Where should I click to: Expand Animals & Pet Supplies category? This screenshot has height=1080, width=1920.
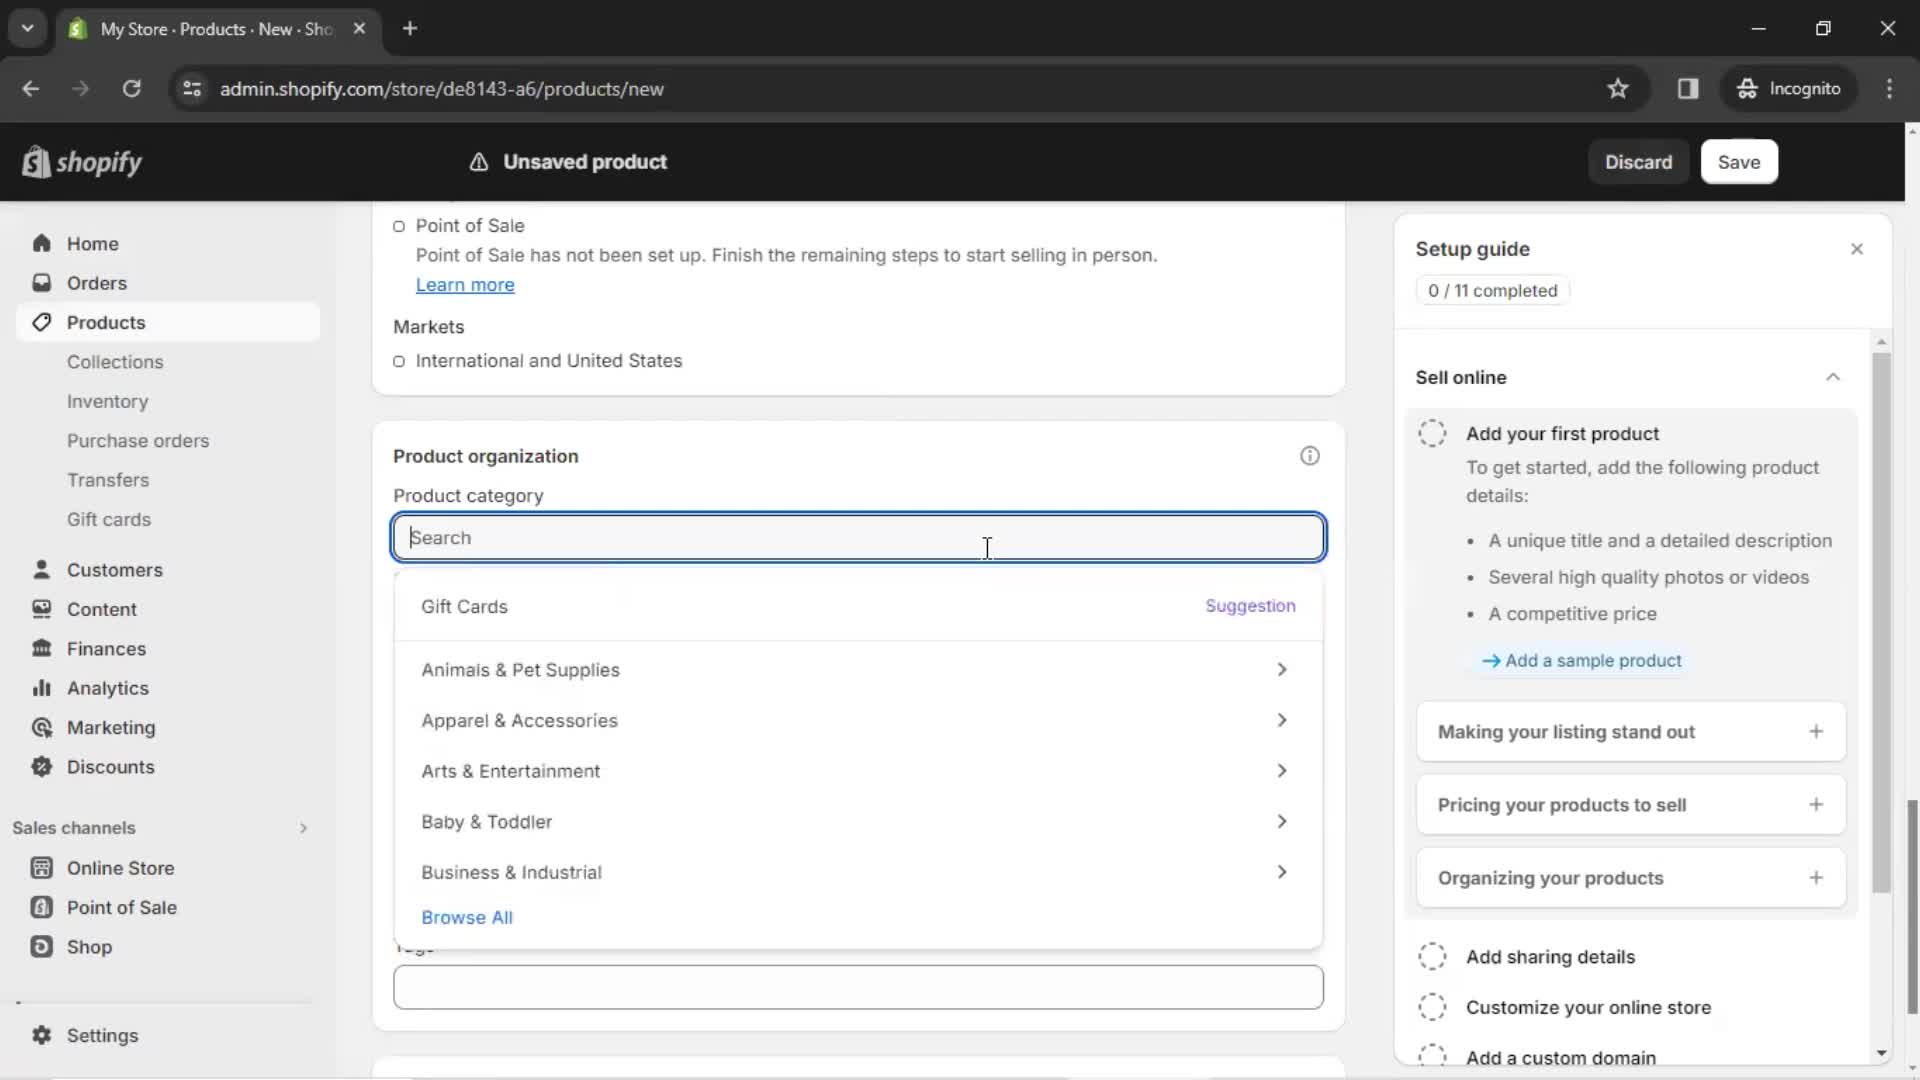point(1282,670)
